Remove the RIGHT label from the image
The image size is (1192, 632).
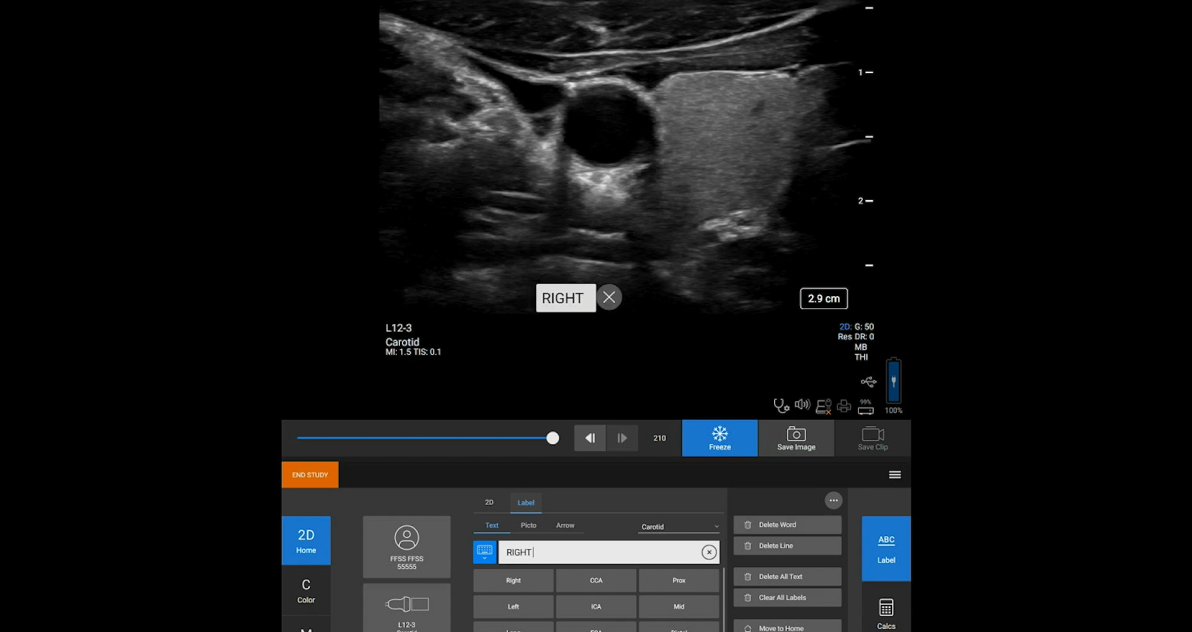[x=609, y=298]
